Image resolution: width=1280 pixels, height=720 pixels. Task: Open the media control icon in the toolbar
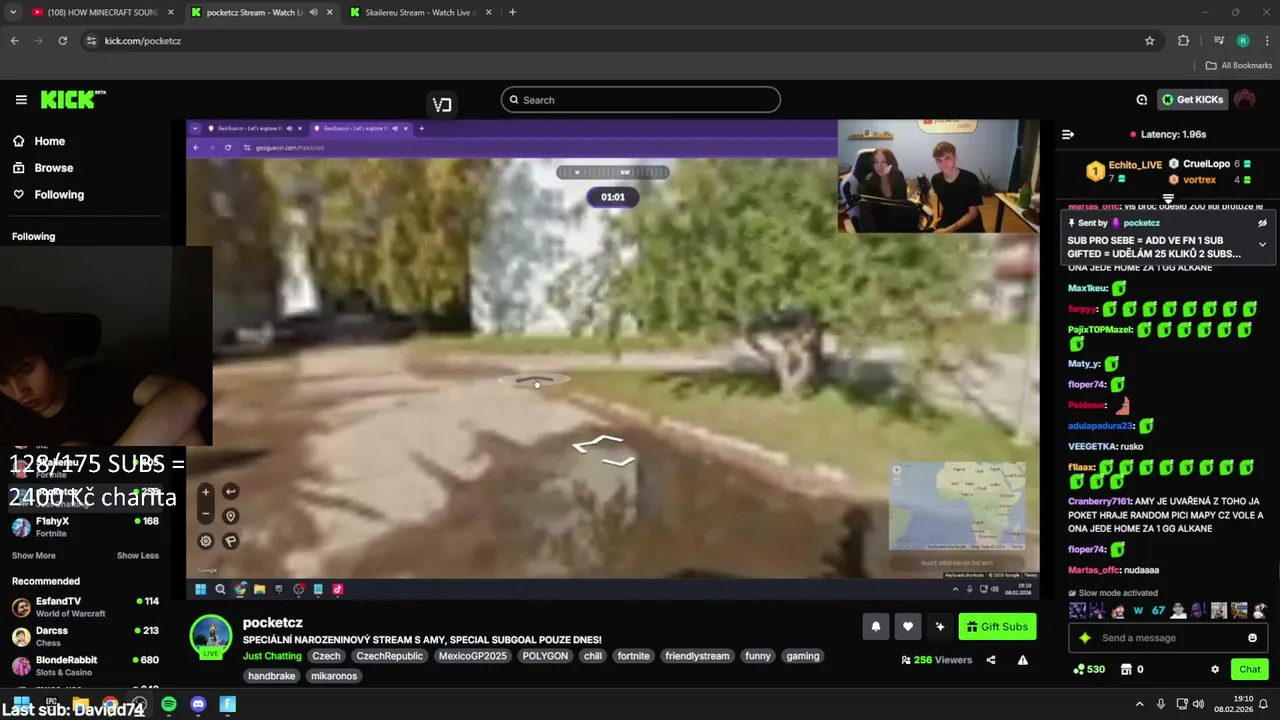(1218, 41)
